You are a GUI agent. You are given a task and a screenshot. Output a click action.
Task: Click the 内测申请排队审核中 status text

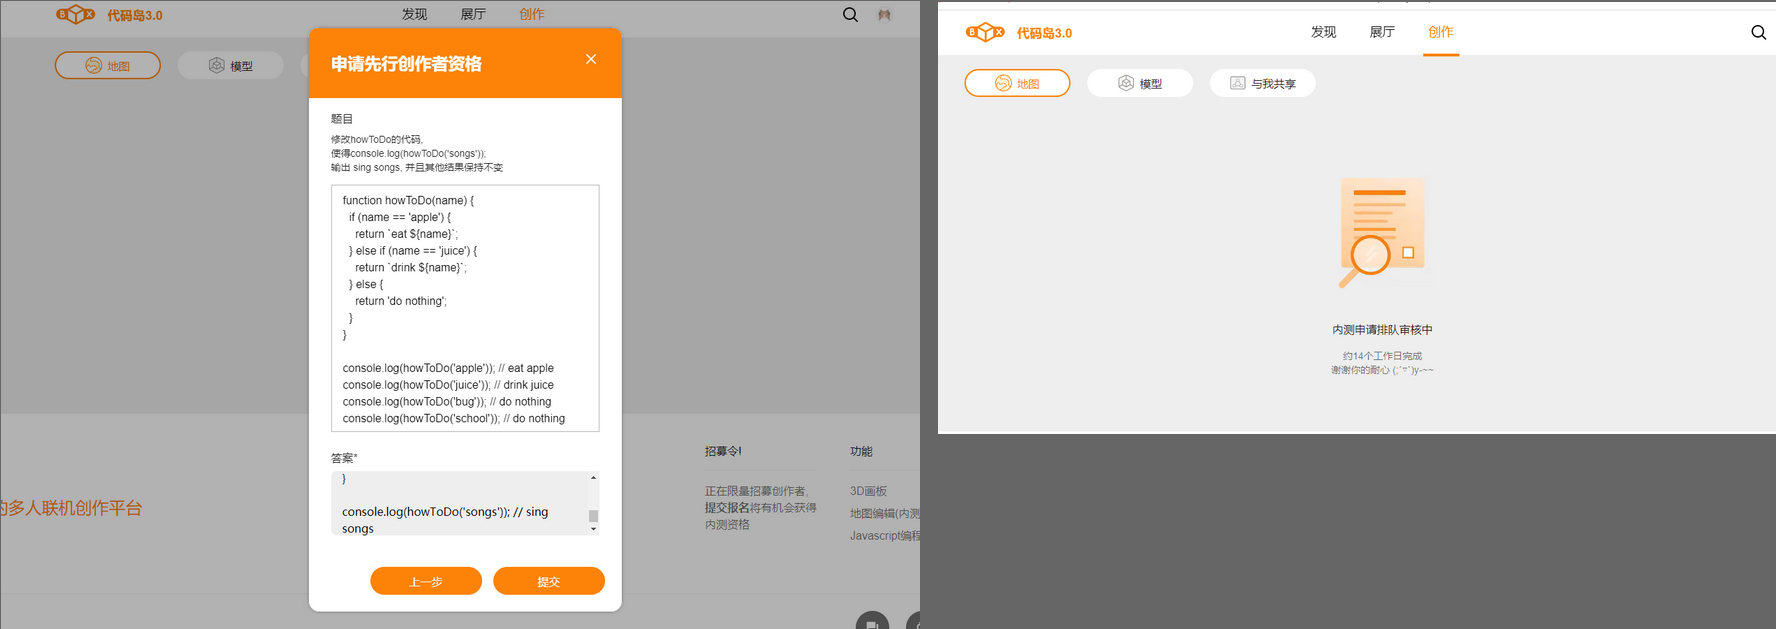pyautogui.click(x=1382, y=329)
